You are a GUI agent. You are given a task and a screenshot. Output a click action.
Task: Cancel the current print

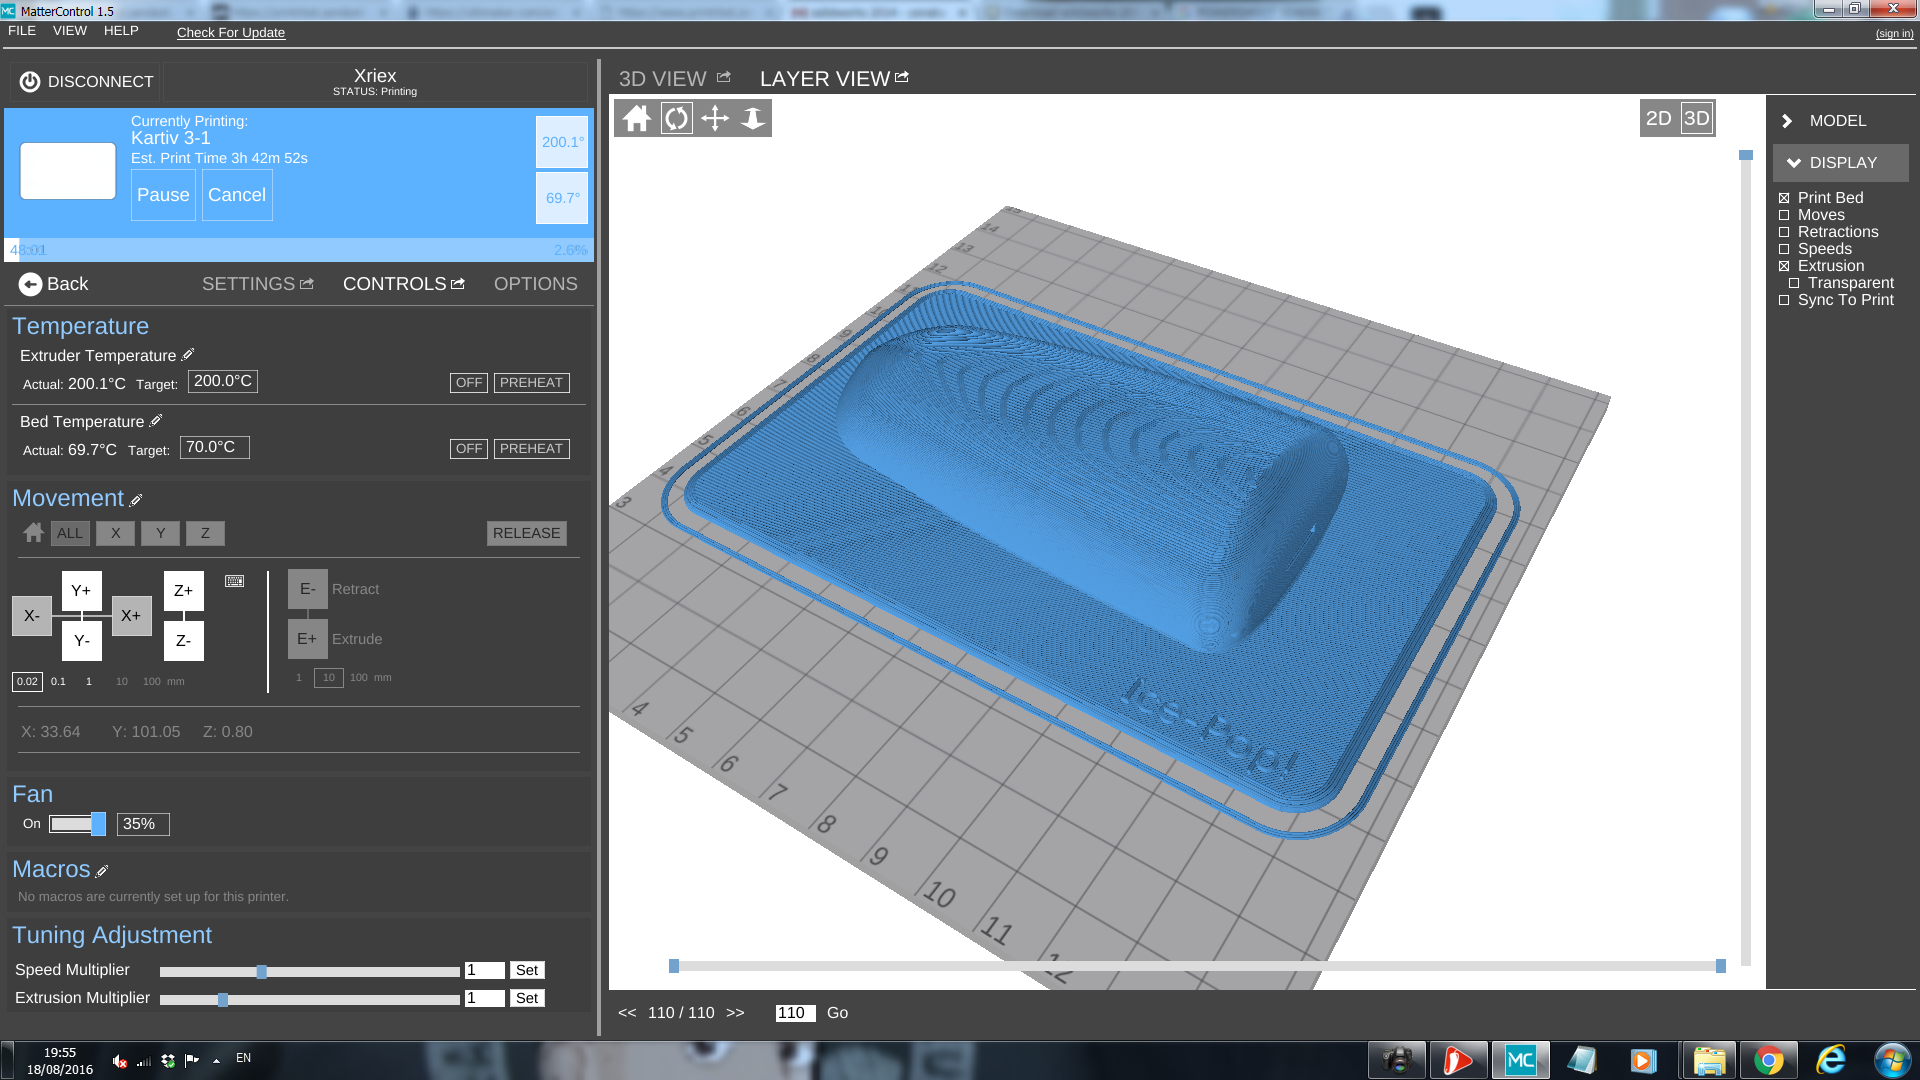pyautogui.click(x=237, y=195)
